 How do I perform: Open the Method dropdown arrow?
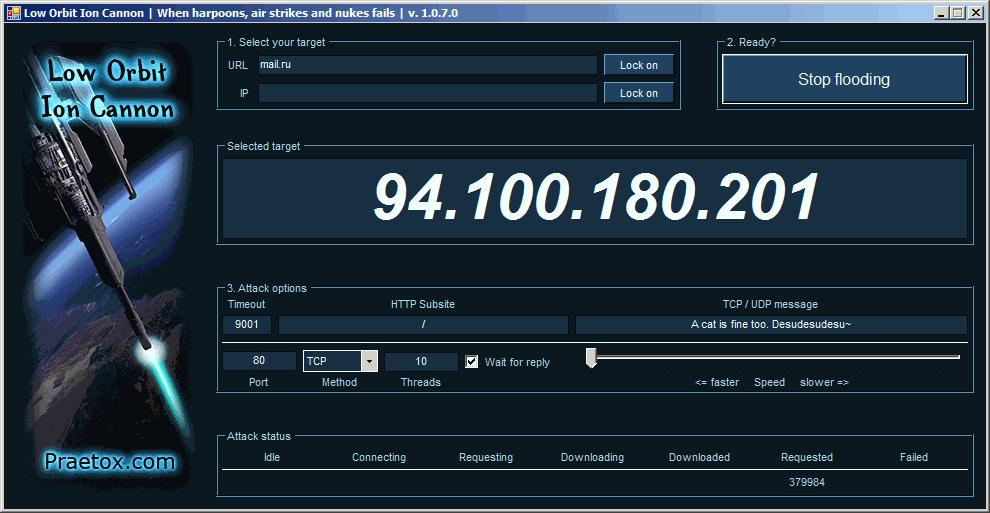click(369, 362)
